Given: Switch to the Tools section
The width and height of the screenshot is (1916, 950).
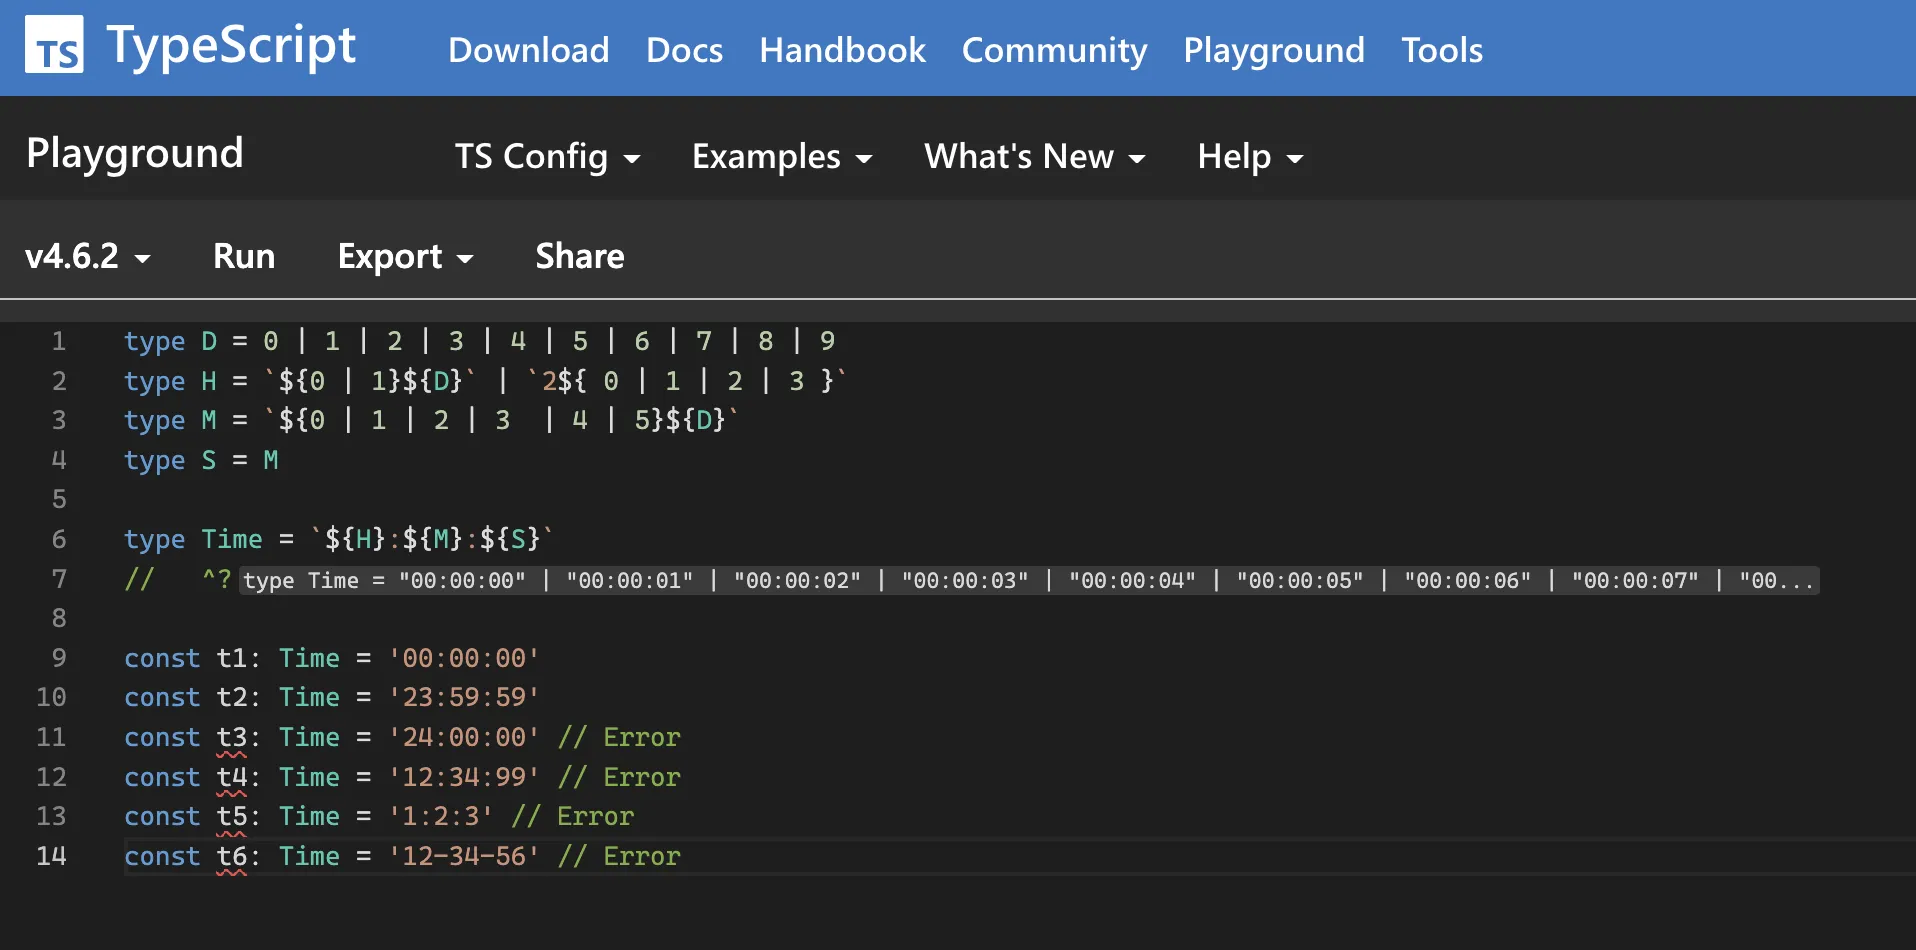Looking at the screenshot, I should (1442, 50).
